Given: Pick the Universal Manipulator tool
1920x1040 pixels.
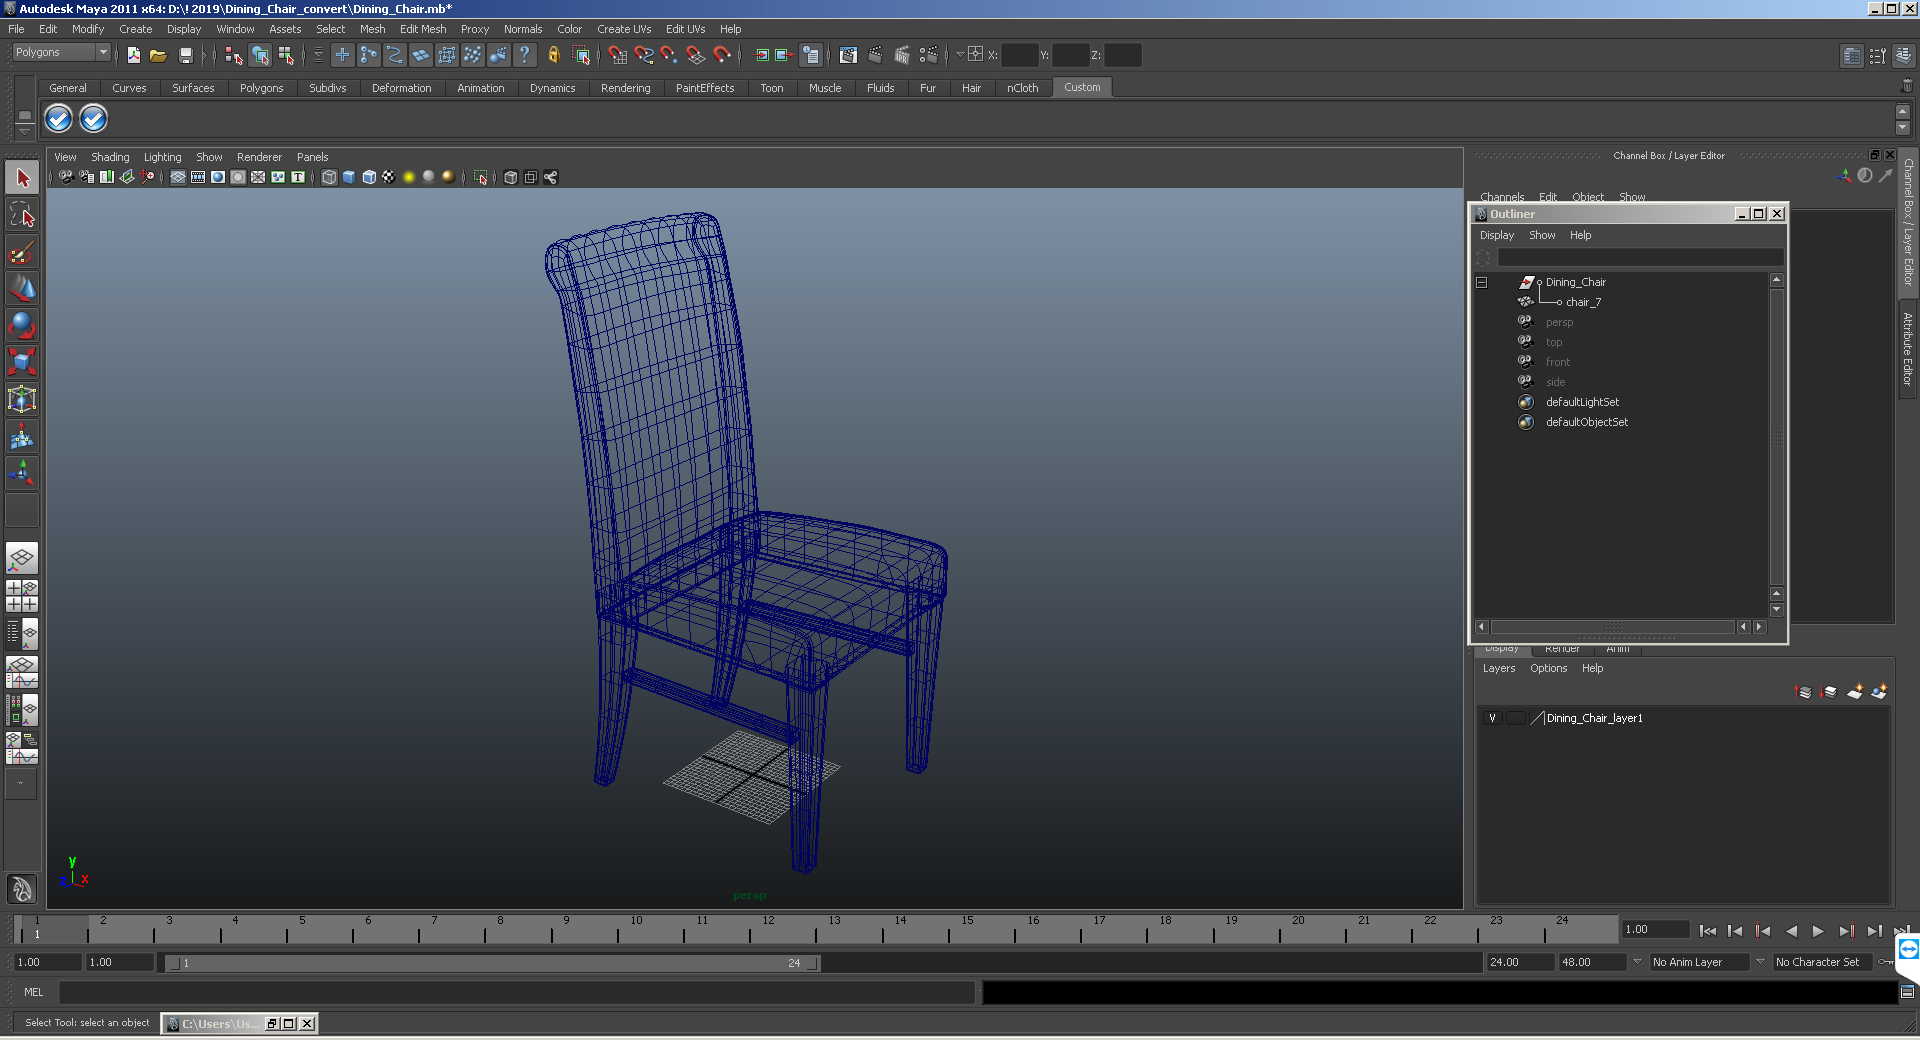Looking at the screenshot, I should pyautogui.click(x=22, y=399).
